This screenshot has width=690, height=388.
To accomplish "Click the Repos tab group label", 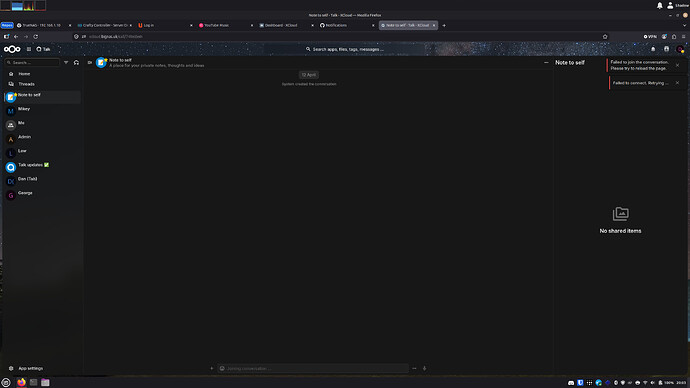I will (x=7, y=26).
